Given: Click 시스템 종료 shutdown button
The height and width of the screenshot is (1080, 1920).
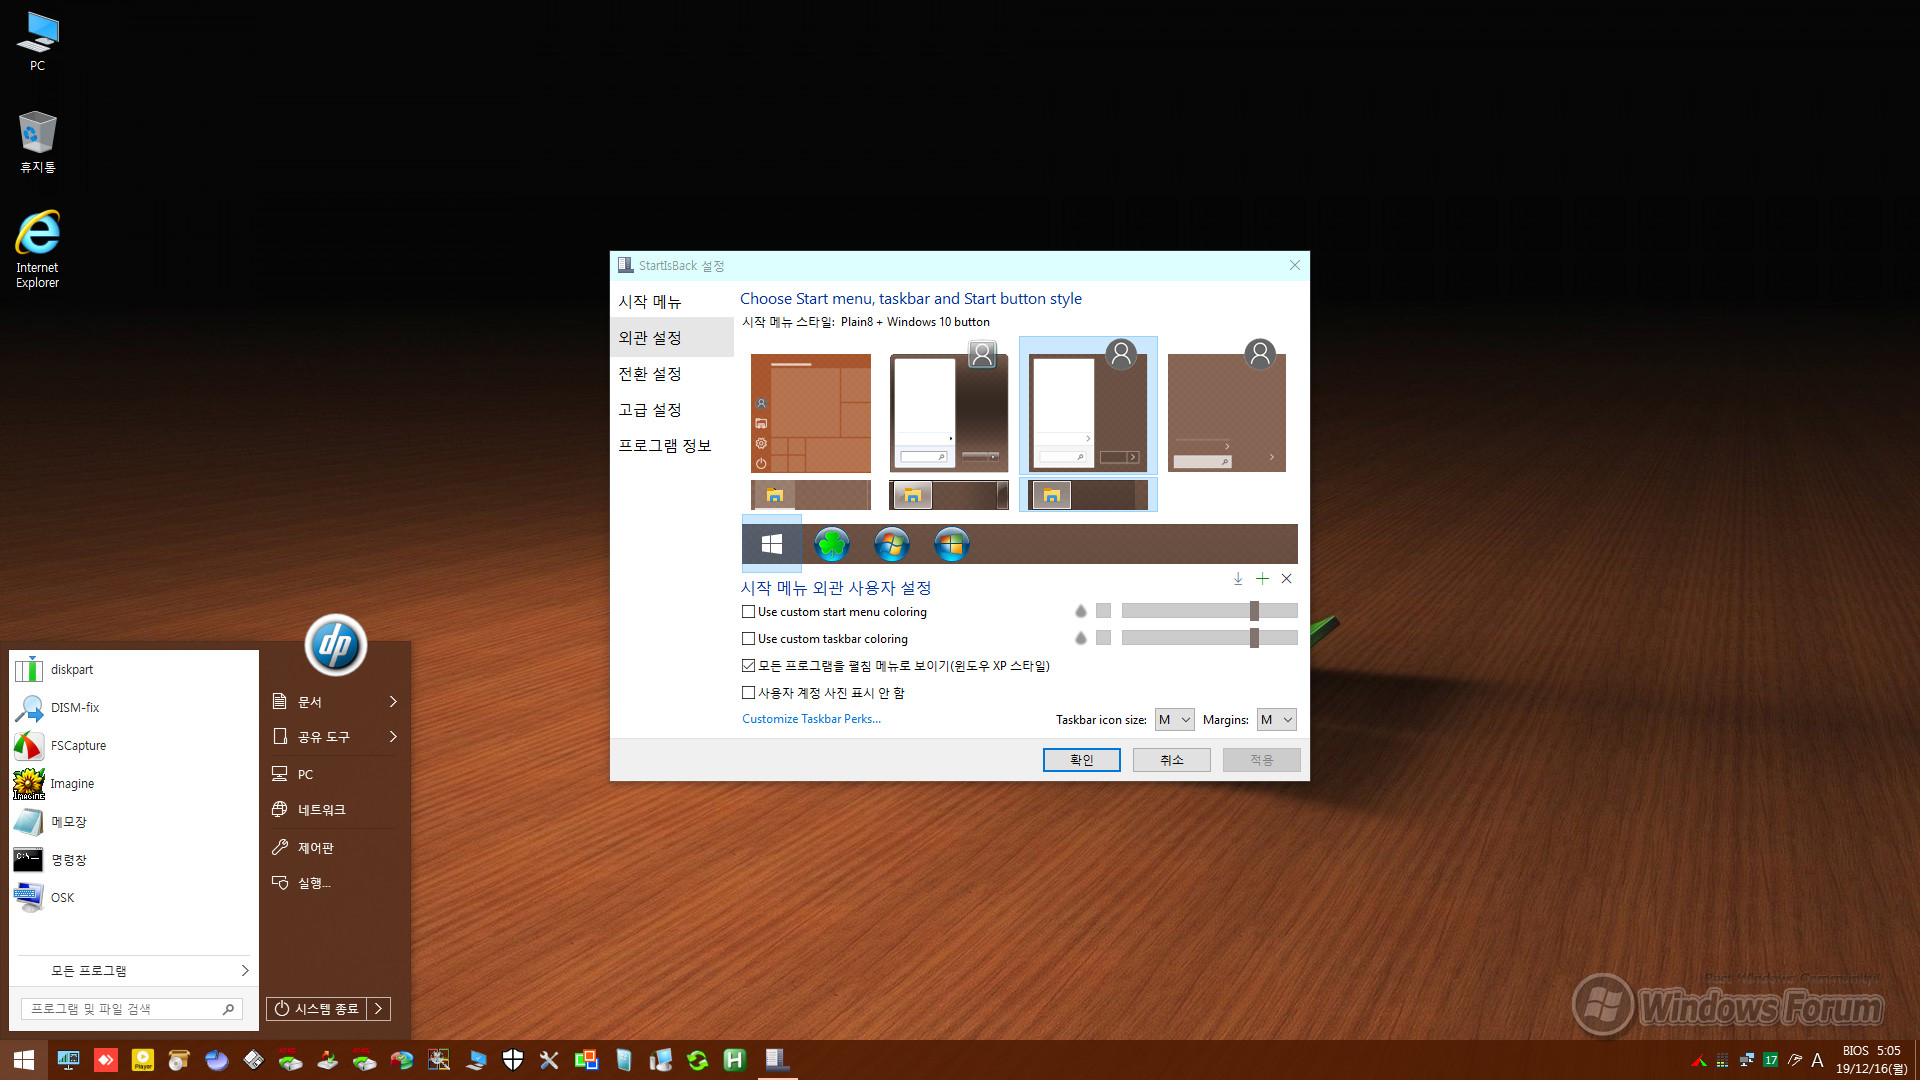Looking at the screenshot, I should click(x=317, y=1009).
